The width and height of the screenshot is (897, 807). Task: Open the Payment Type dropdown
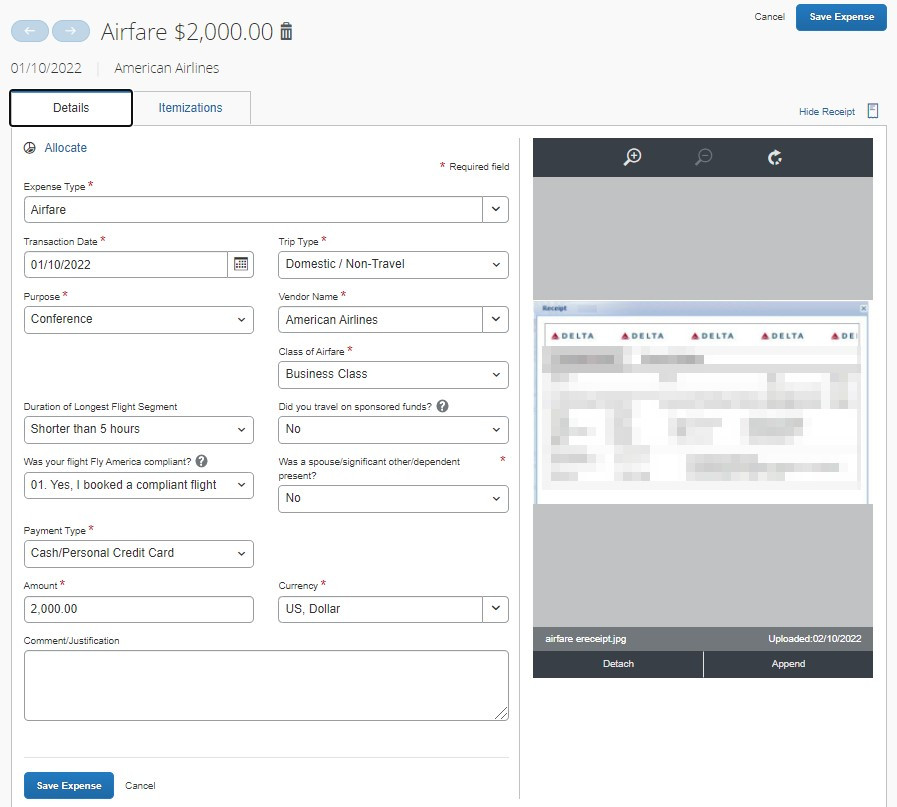[138, 553]
